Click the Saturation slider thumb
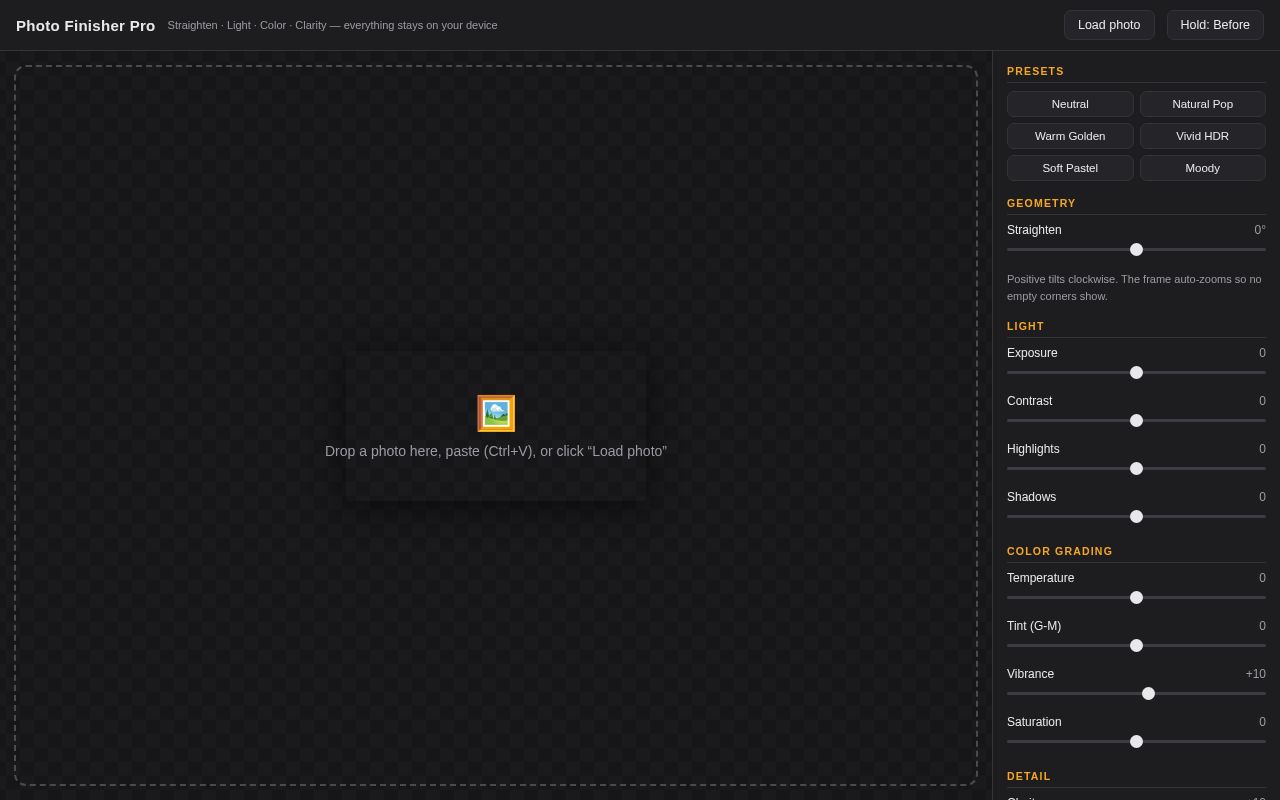Image resolution: width=1280 pixels, height=800 pixels. pos(1136,741)
